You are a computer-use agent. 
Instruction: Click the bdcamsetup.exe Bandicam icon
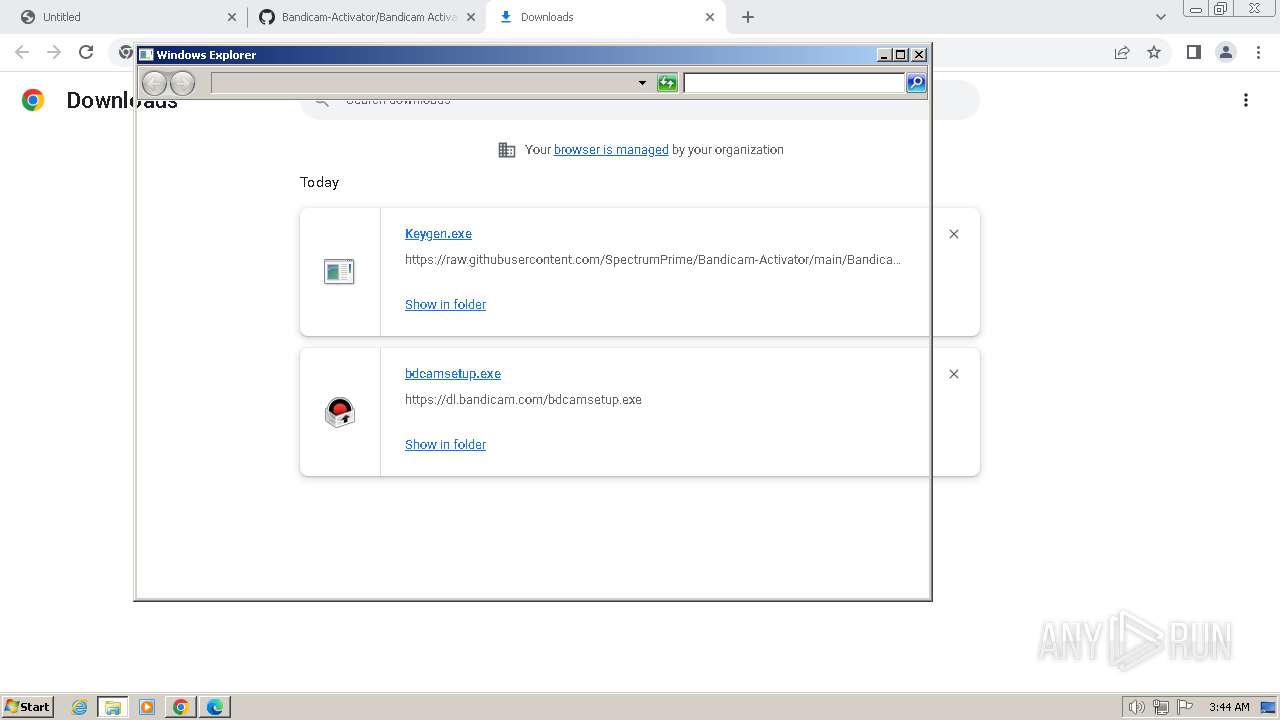[x=340, y=412]
